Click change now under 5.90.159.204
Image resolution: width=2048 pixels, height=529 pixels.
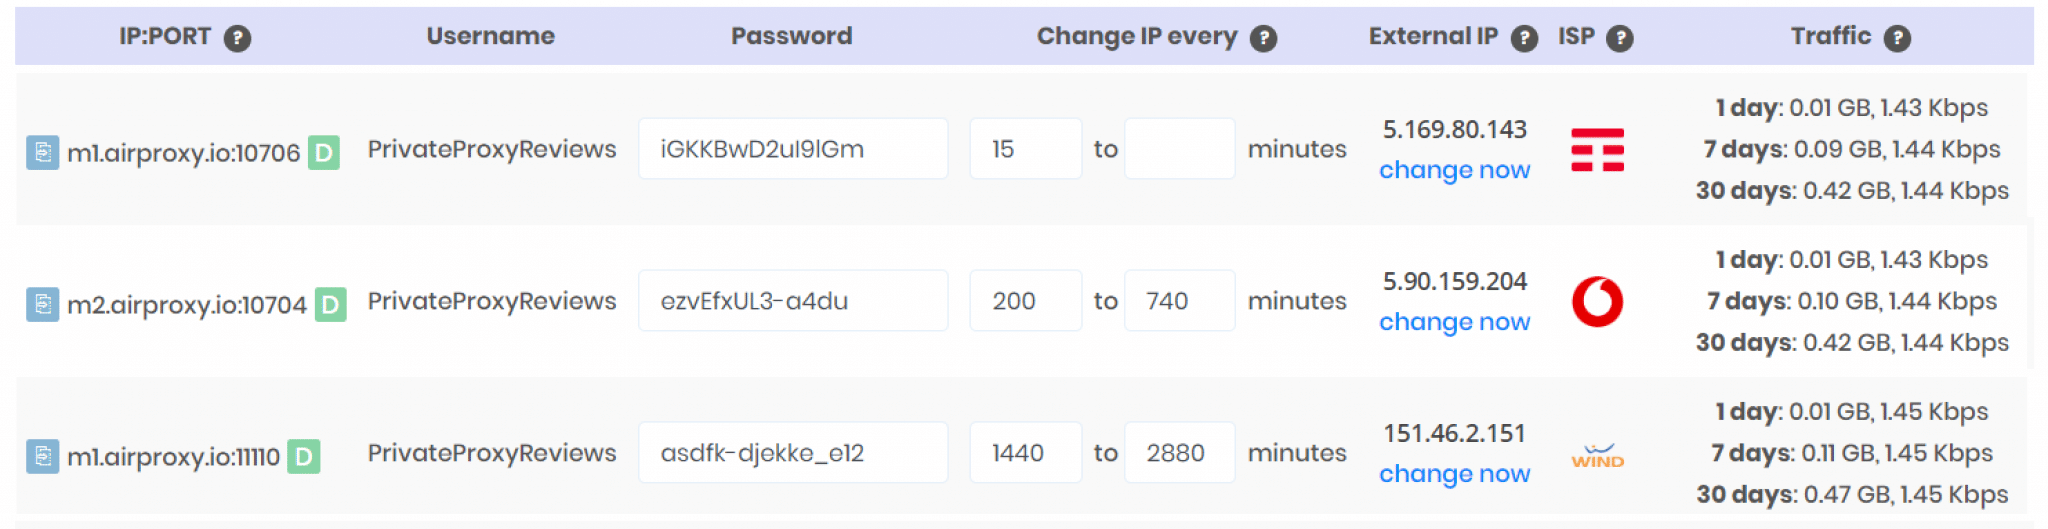point(1454,322)
